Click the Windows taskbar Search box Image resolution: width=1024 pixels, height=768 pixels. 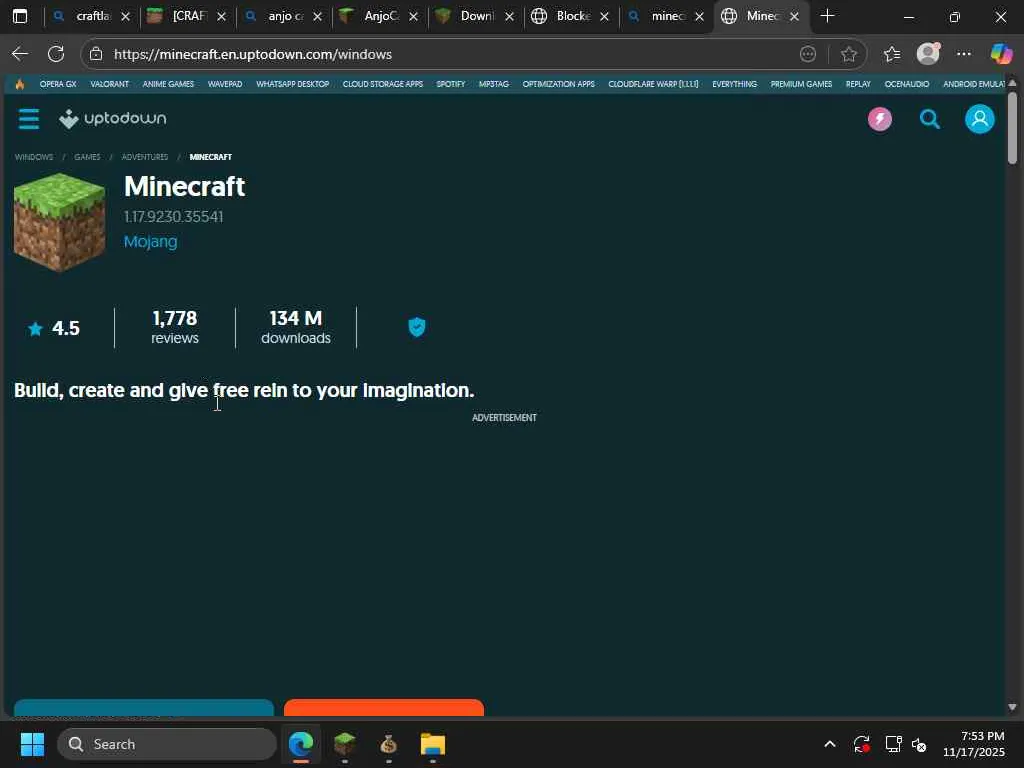(x=167, y=744)
